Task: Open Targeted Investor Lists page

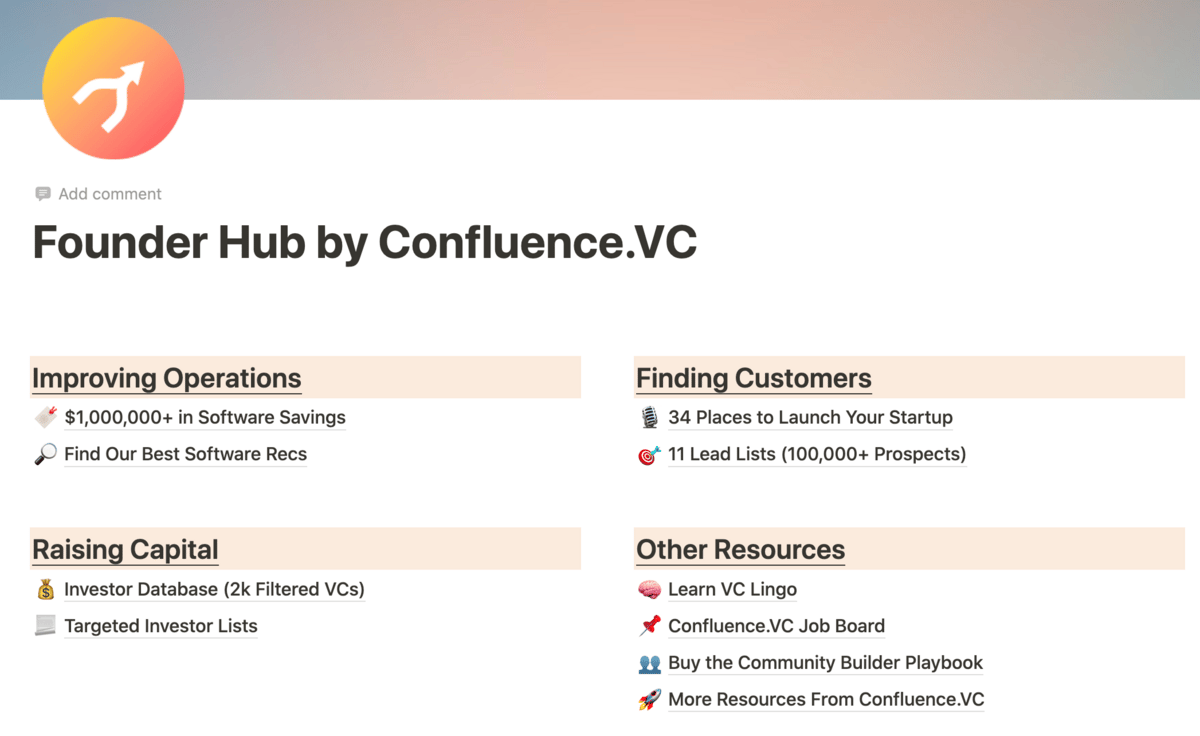Action: 161,627
